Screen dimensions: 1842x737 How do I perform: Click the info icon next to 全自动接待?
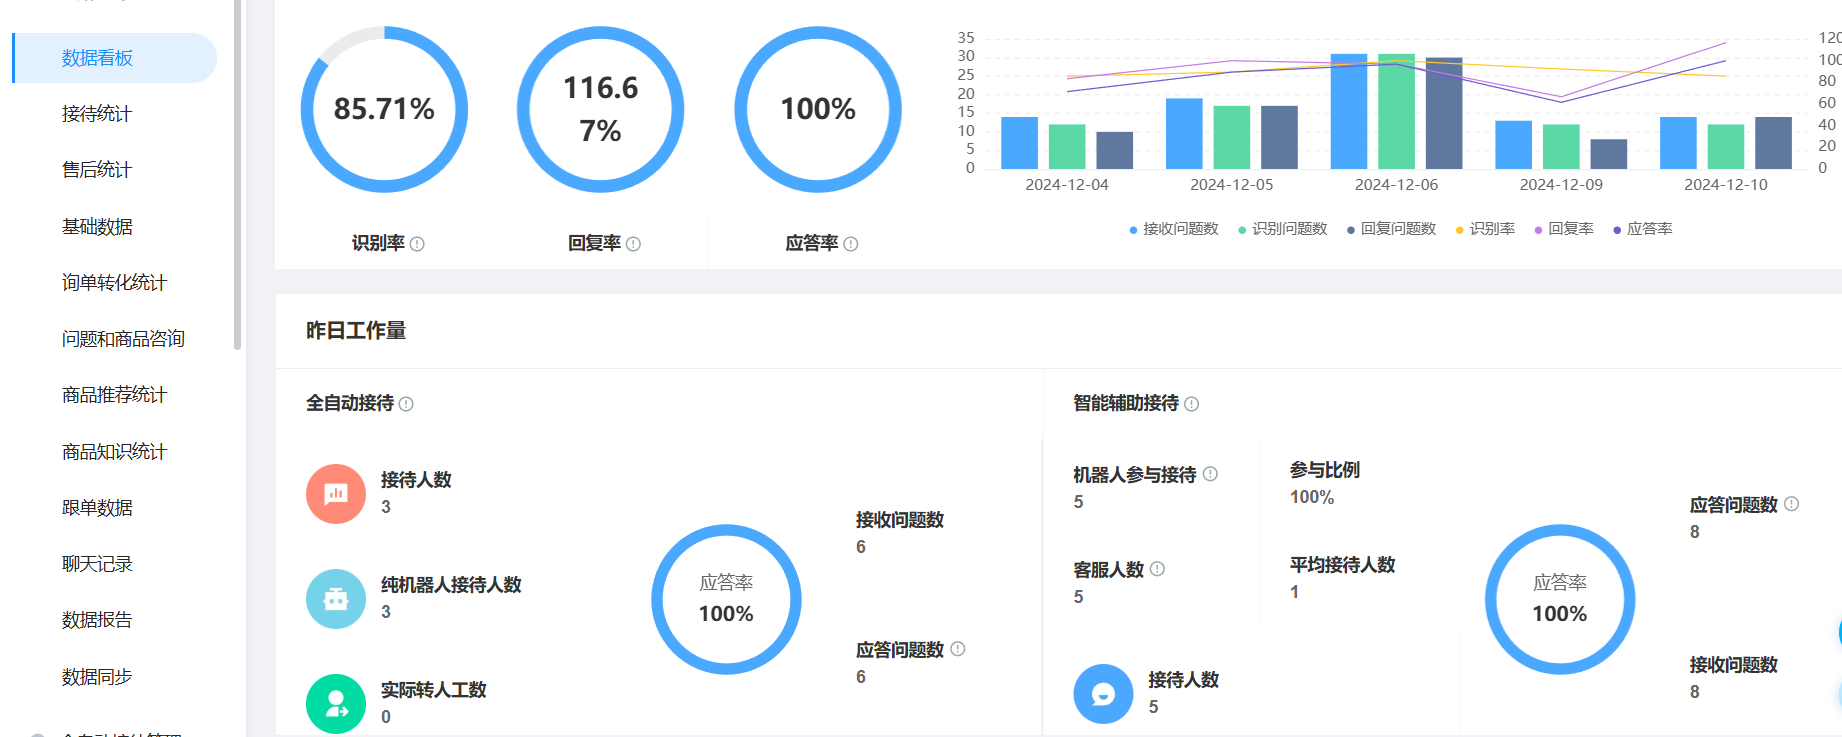point(406,404)
